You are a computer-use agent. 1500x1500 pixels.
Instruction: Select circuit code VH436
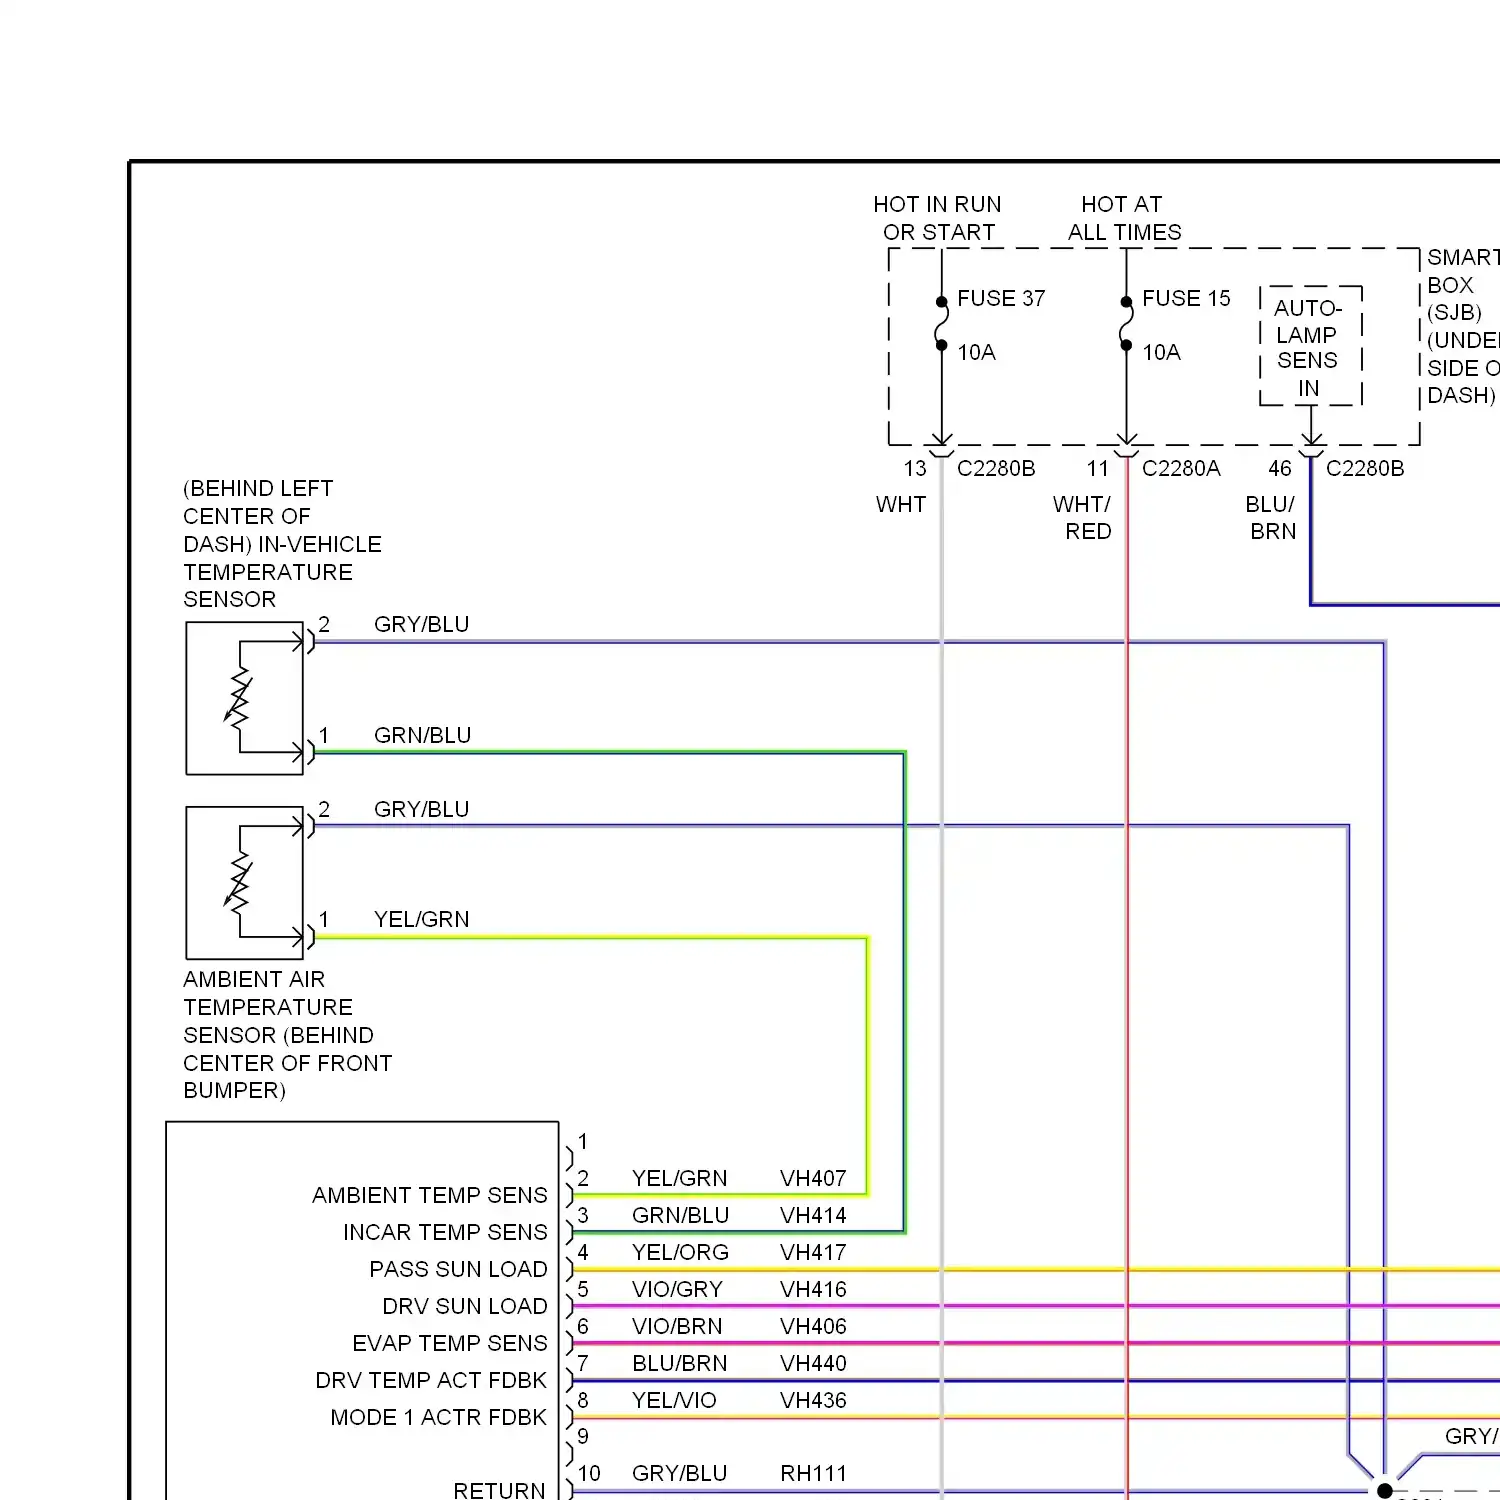pyautogui.click(x=813, y=1400)
